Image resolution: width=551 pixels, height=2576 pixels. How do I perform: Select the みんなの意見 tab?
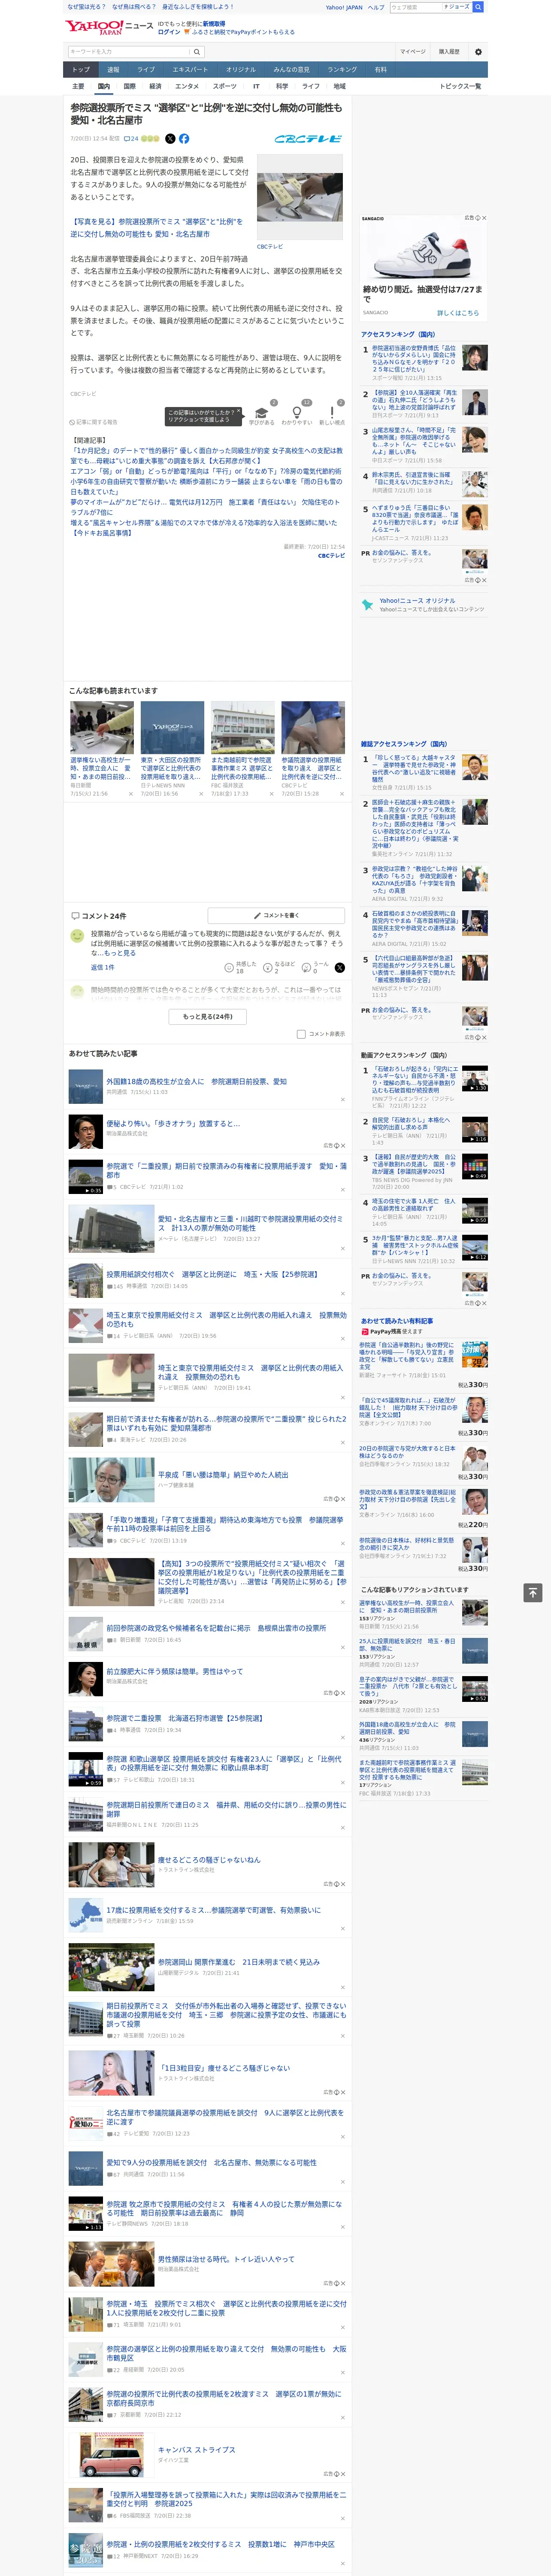click(x=291, y=70)
